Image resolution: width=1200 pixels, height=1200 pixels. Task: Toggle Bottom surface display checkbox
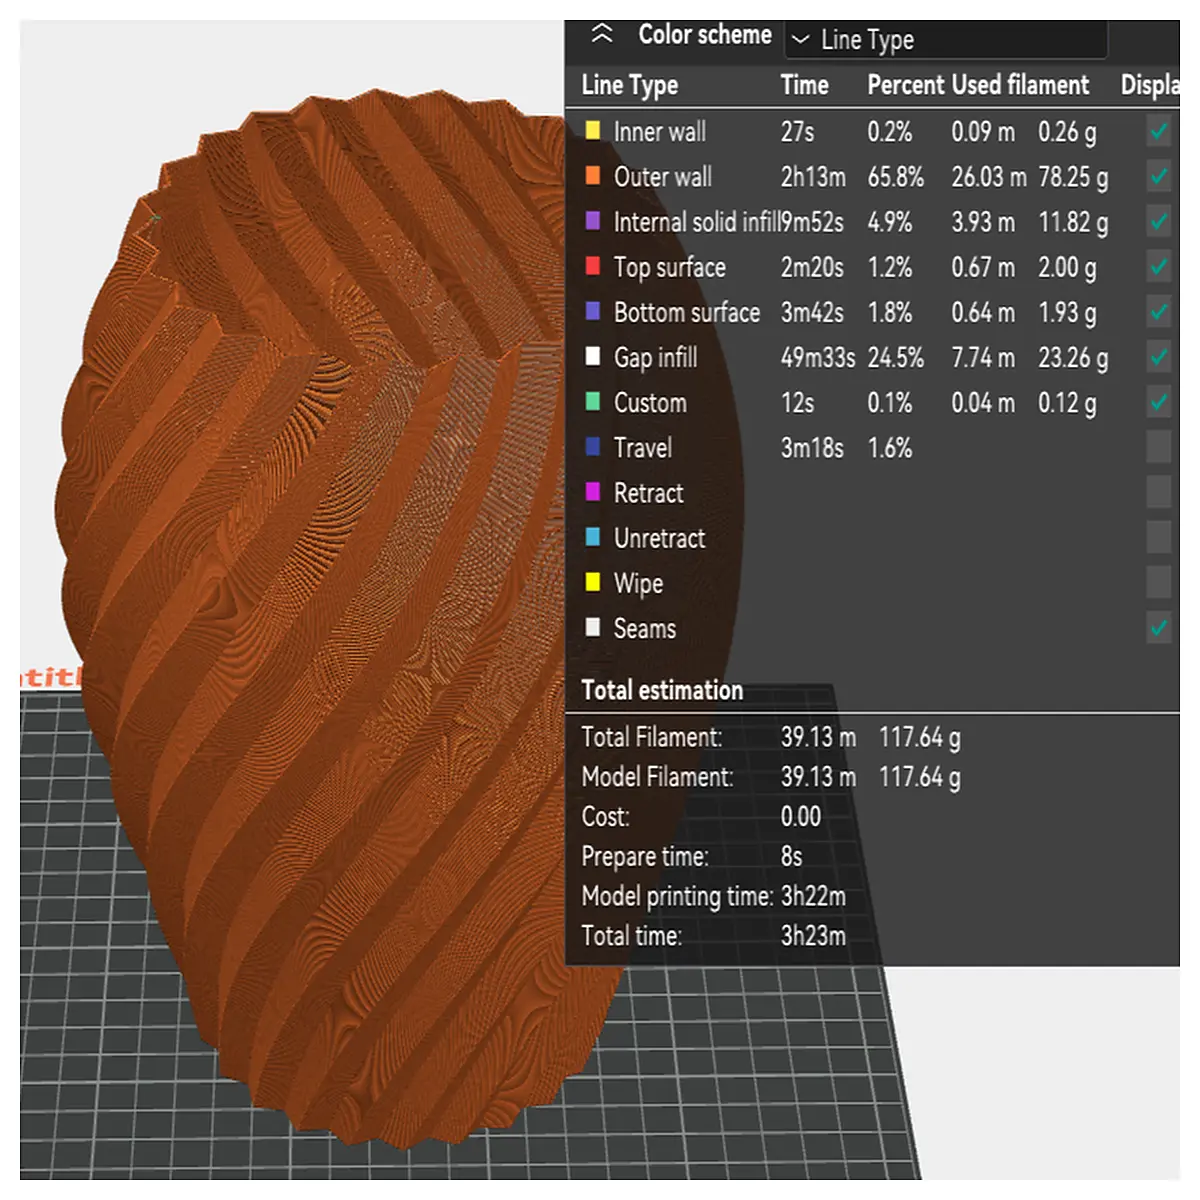(x=1159, y=312)
